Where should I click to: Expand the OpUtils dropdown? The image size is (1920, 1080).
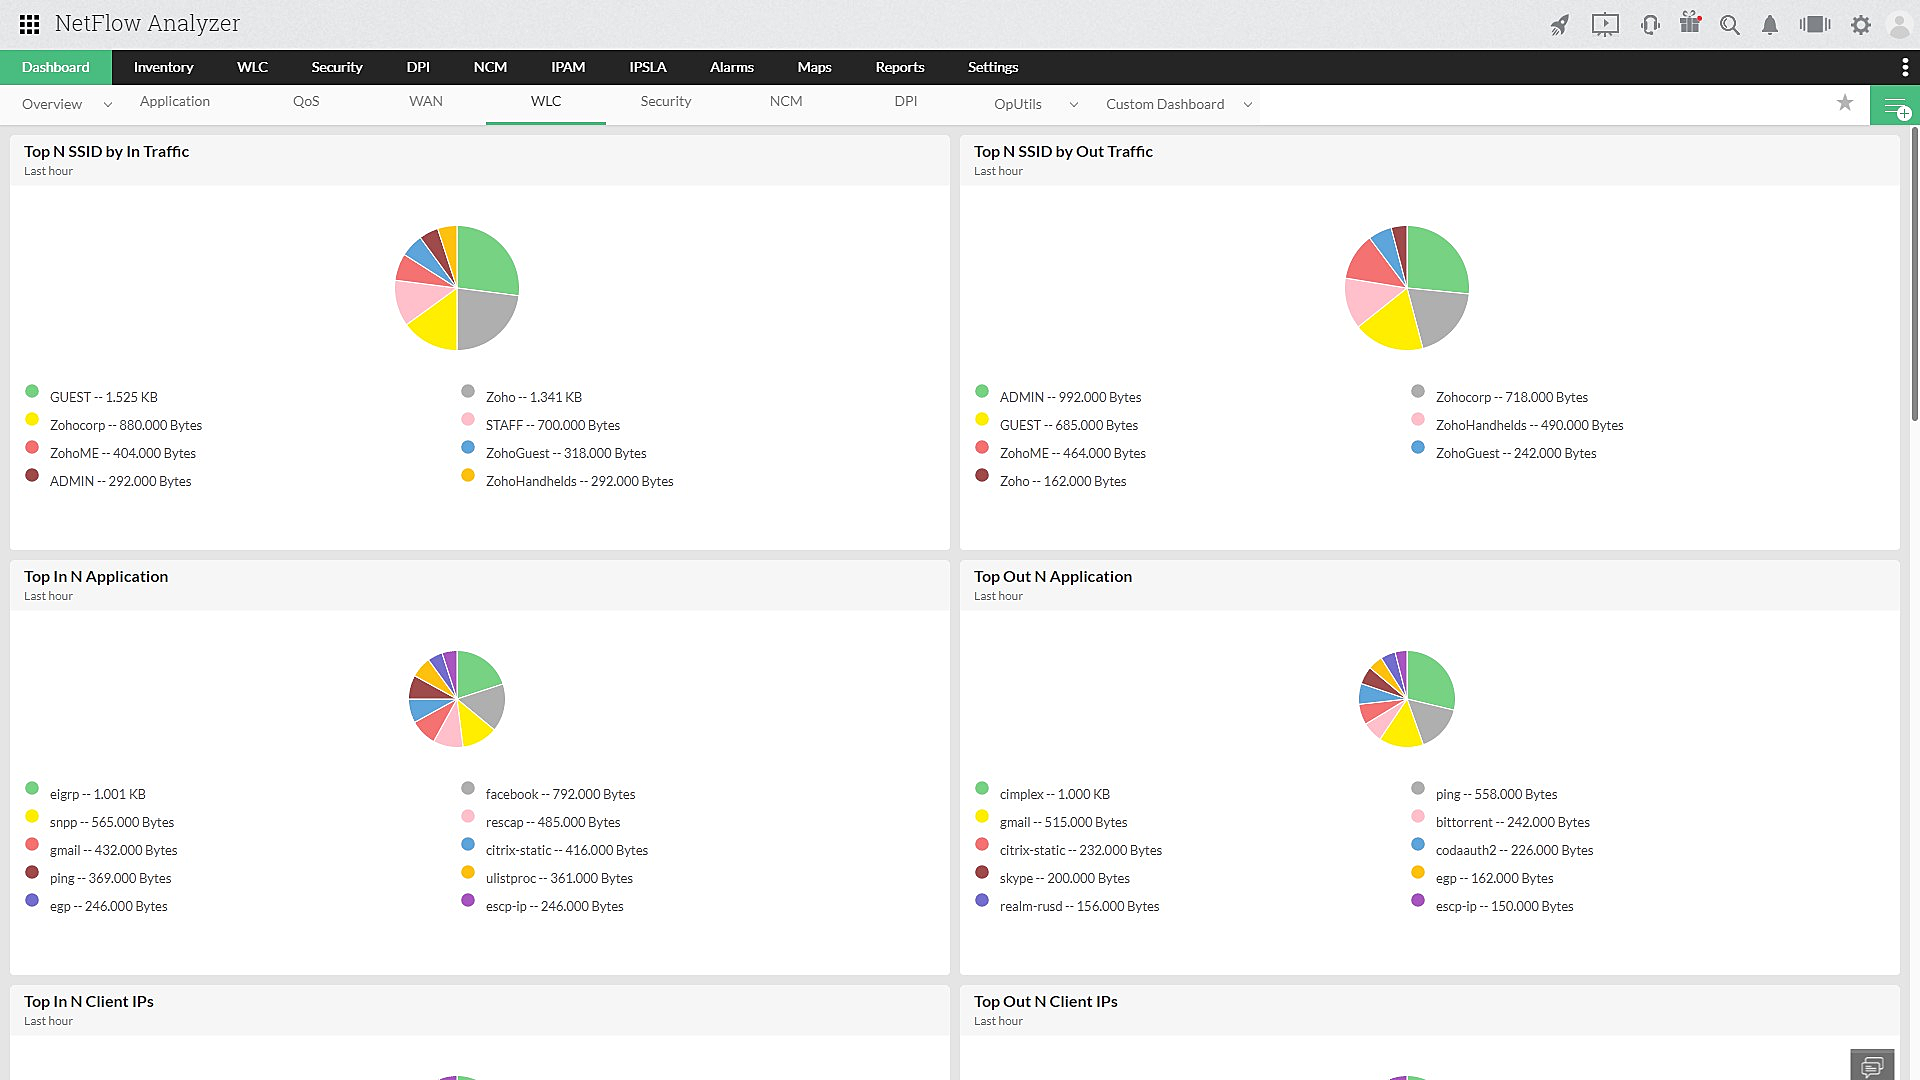[1073, 104]
